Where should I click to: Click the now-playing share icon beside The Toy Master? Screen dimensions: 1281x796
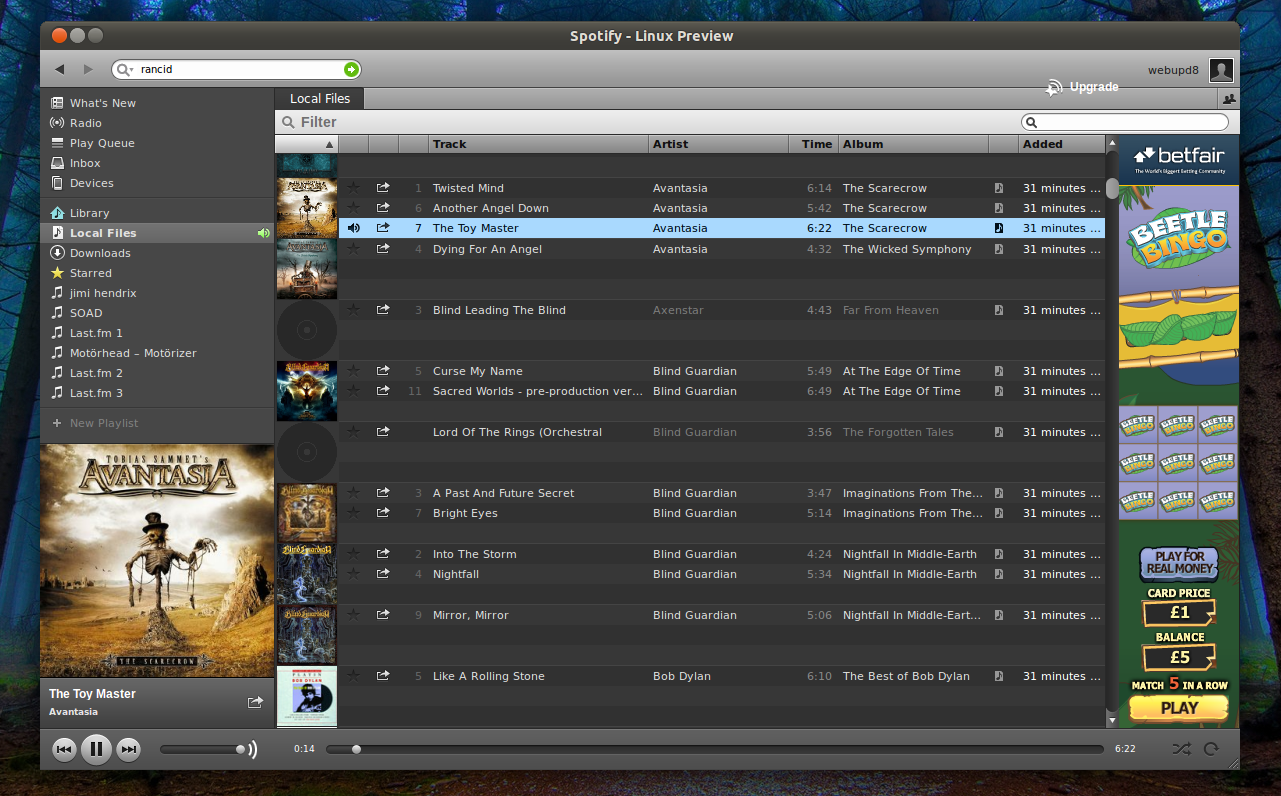pyautogui.click(x=255, y=702)
